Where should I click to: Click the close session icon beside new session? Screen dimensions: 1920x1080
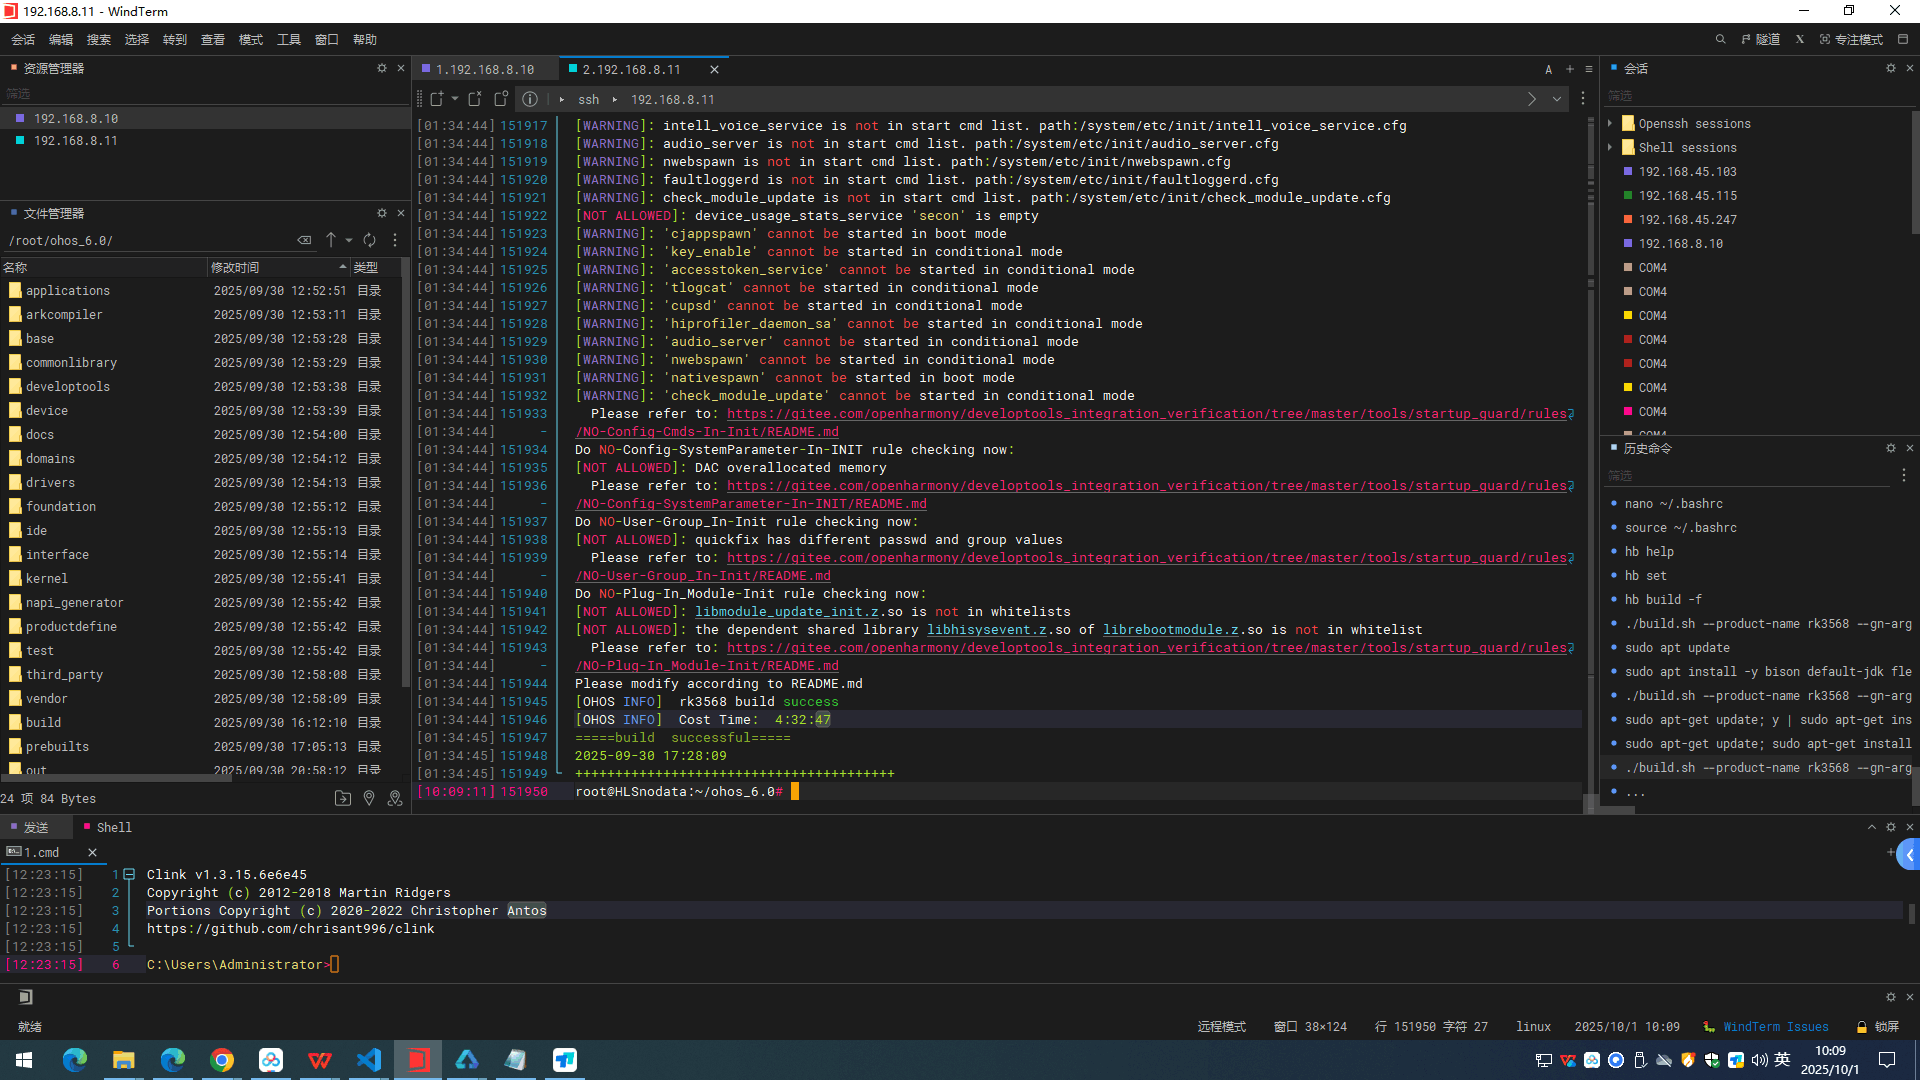tap(475, 99)
